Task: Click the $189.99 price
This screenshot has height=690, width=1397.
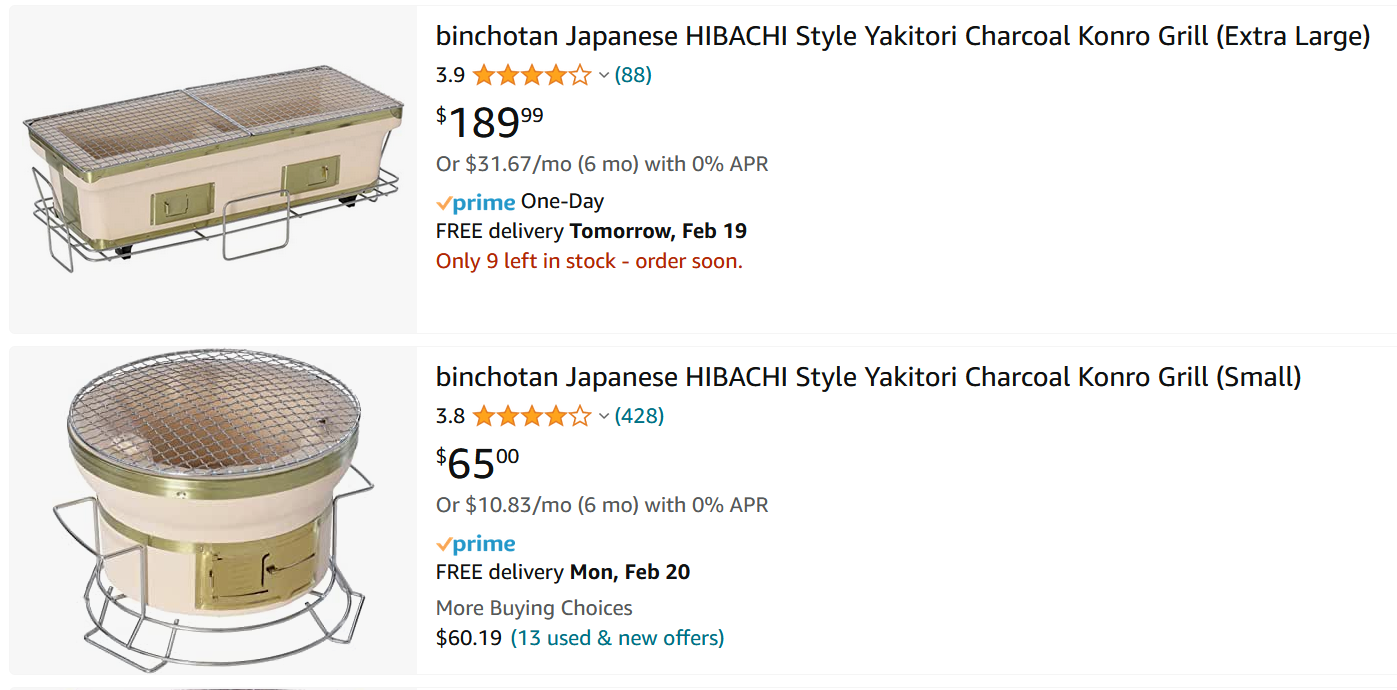Action: tap(490, 122)
